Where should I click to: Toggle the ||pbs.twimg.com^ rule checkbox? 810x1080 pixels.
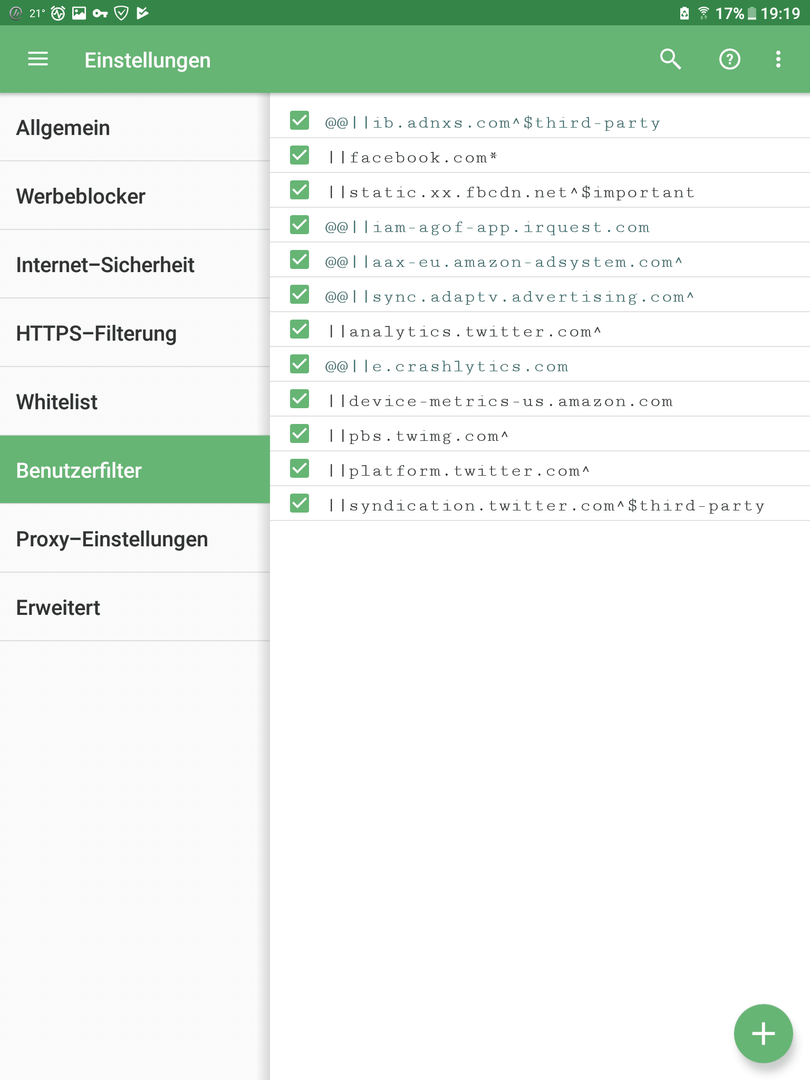coord(300,434)
